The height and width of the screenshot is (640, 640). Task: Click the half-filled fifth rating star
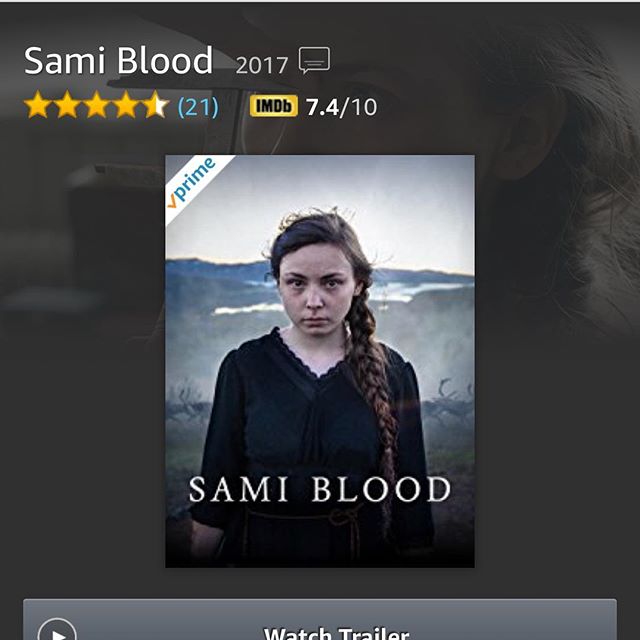[x=155, y=105]
